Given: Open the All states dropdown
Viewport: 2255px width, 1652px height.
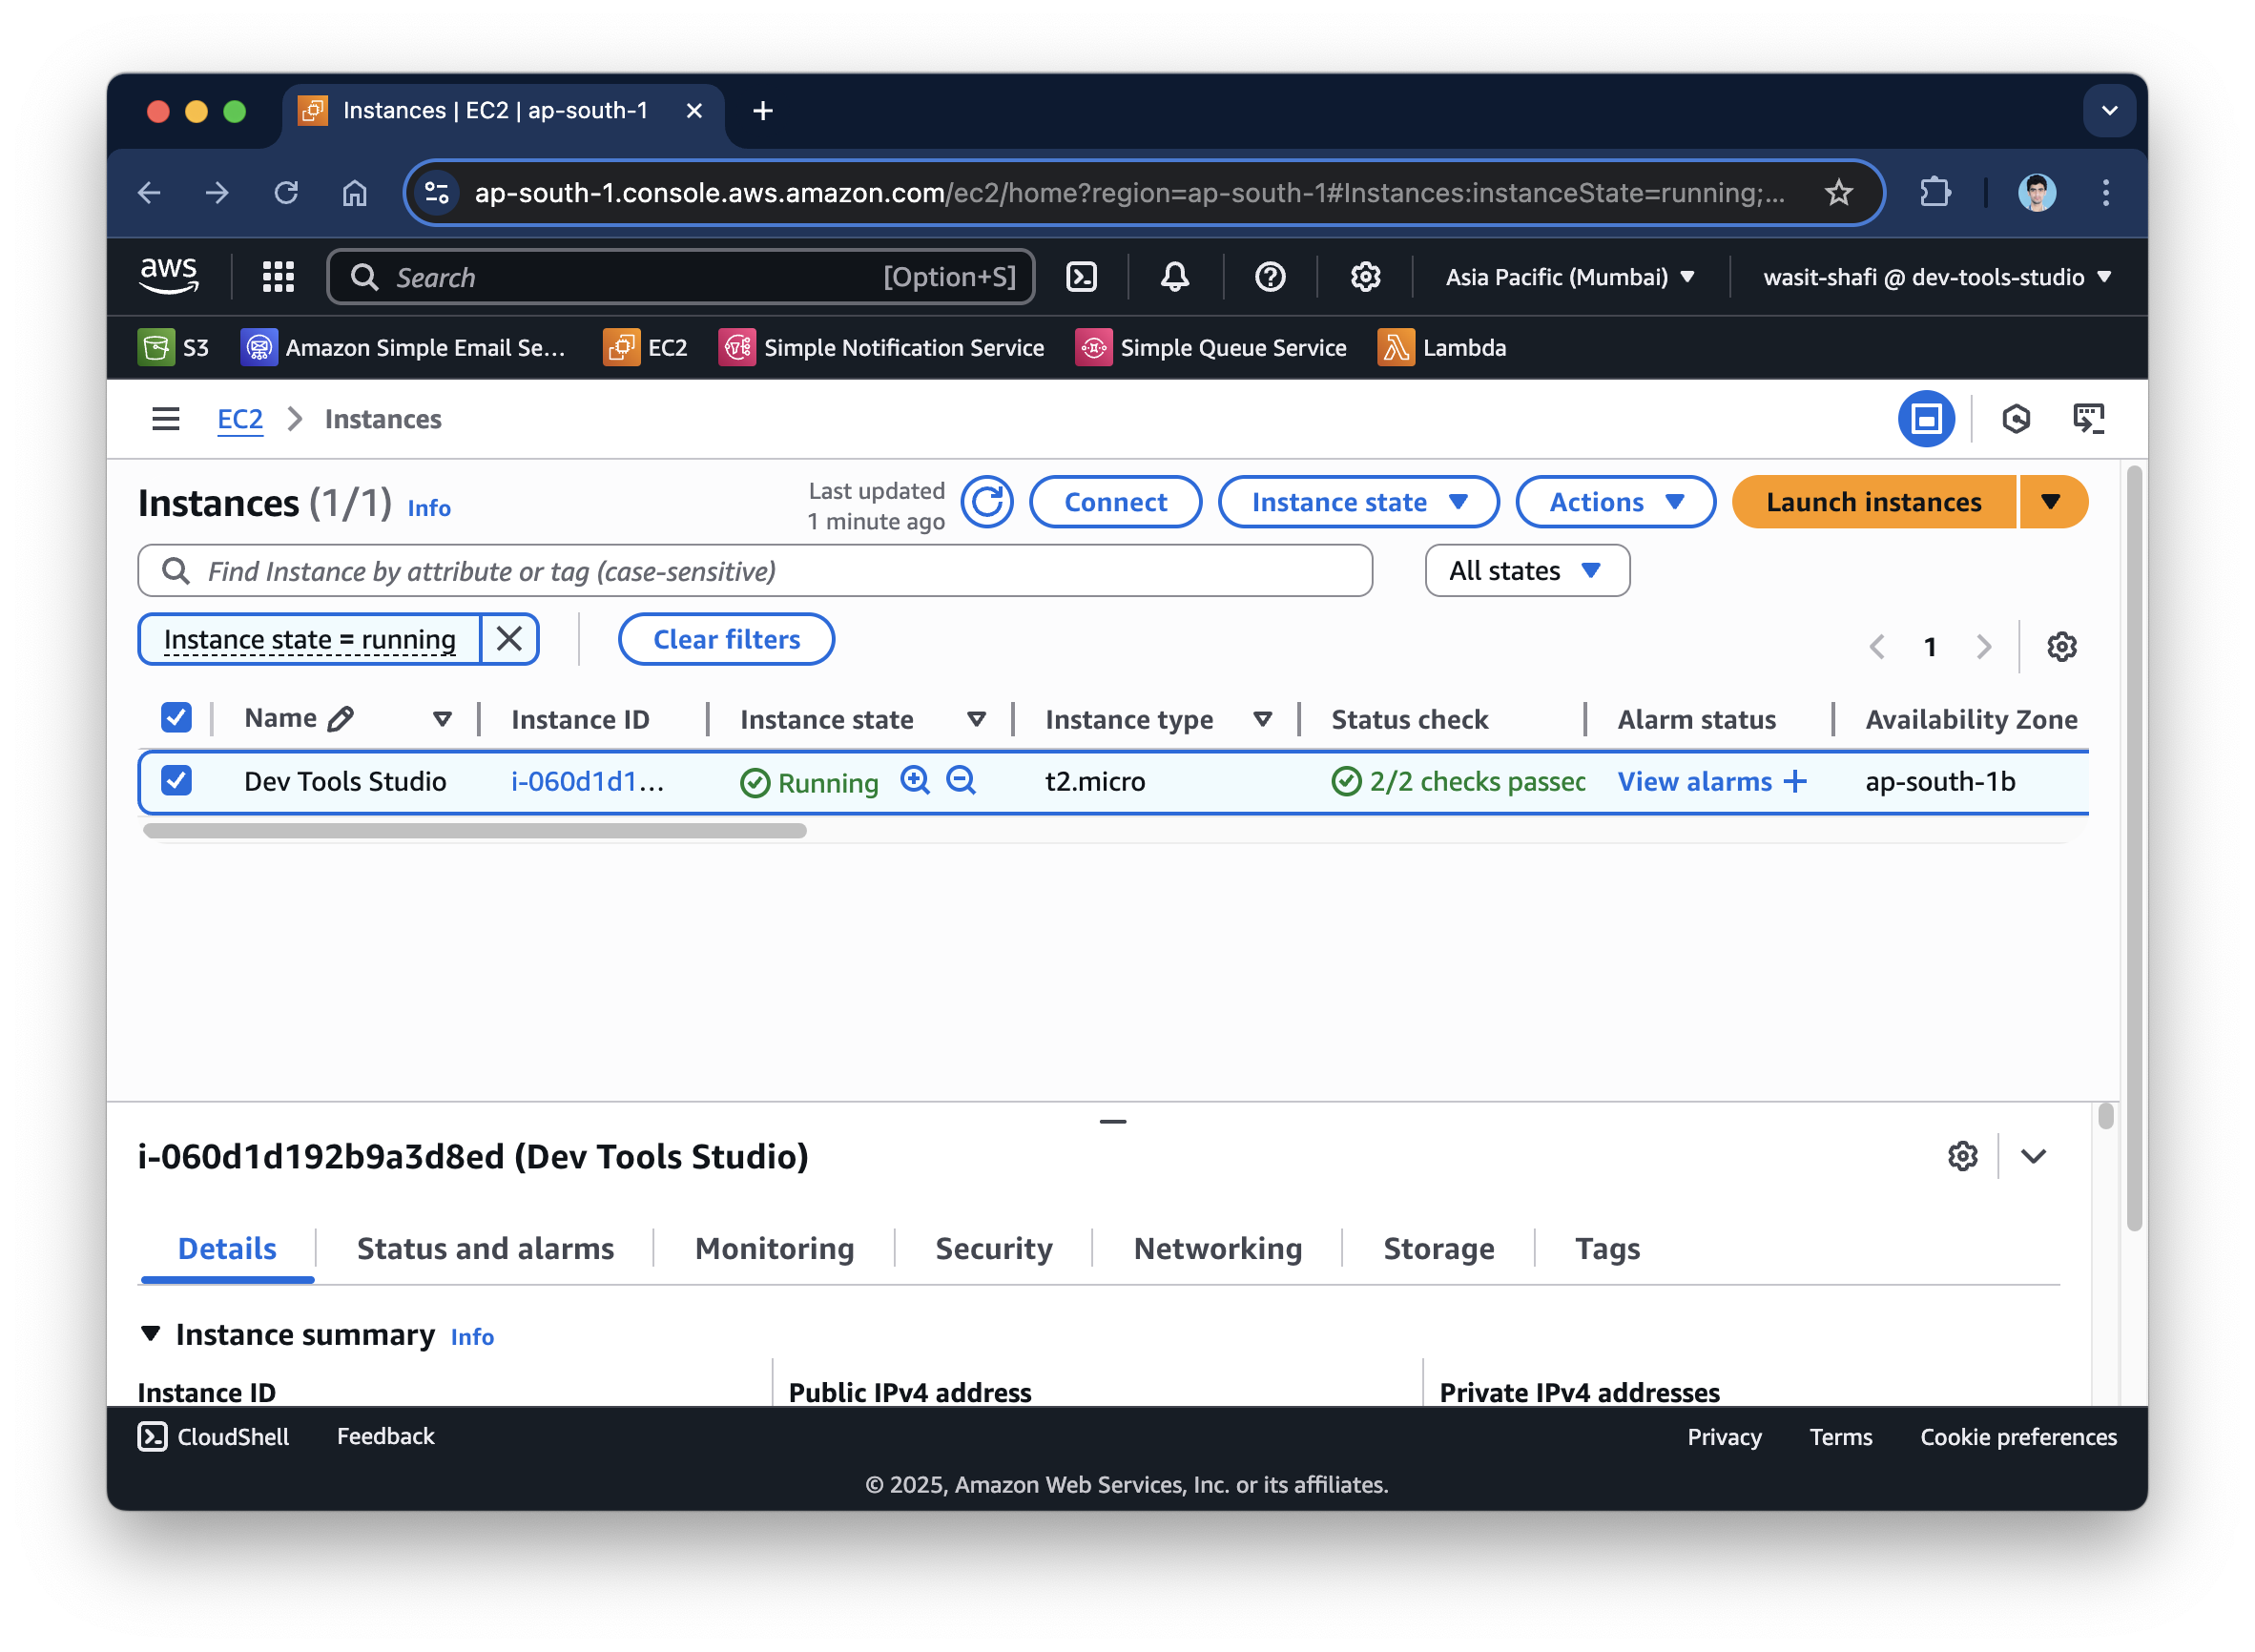Looking at the screenshot, I should pos(1526,571).
